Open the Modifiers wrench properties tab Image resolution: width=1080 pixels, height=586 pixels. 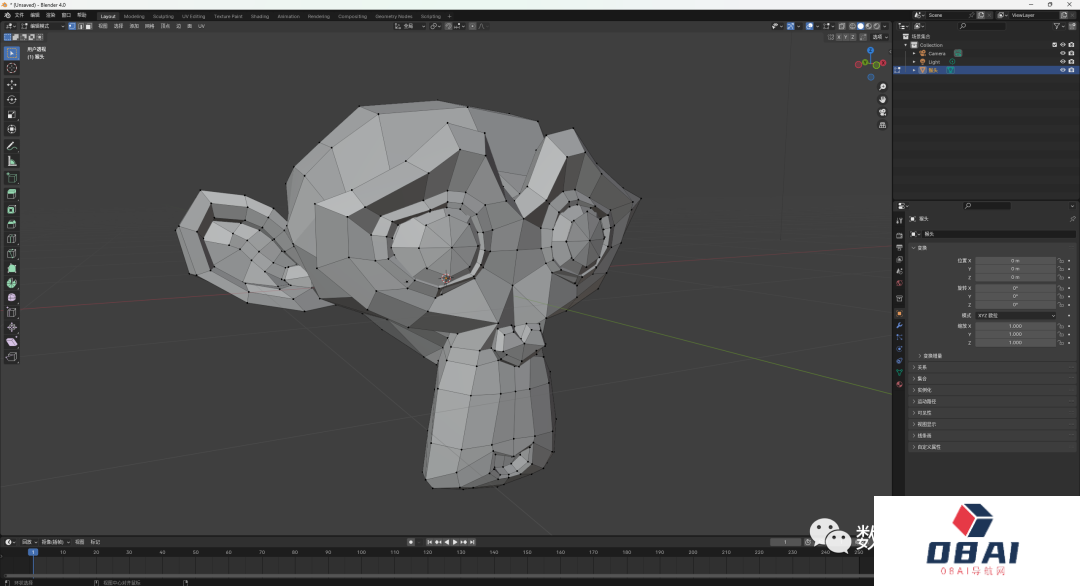pyautogui.click(x=899, y=325)
